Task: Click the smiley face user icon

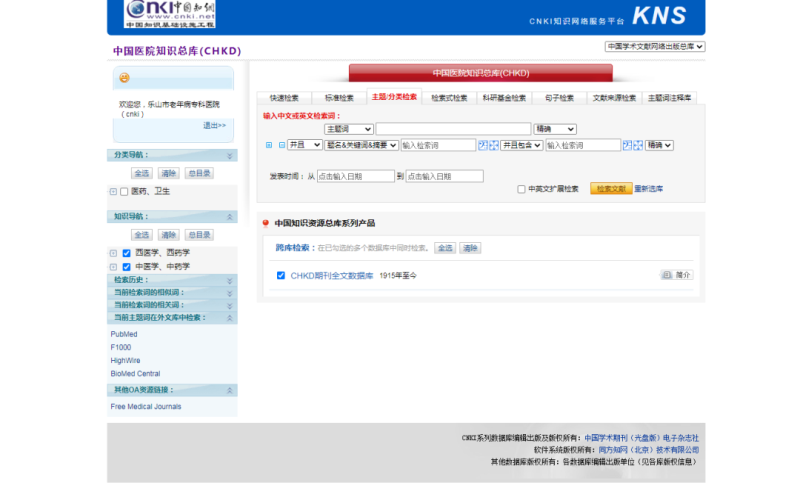Action: click(124, 78)
